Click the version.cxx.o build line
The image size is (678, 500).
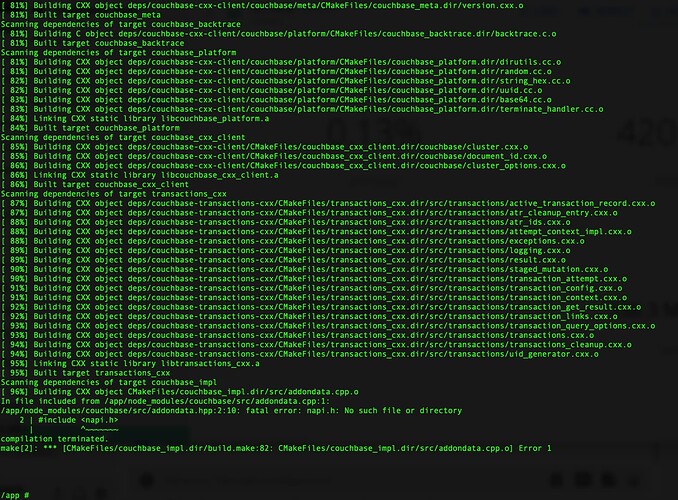[x=262, y=5]
